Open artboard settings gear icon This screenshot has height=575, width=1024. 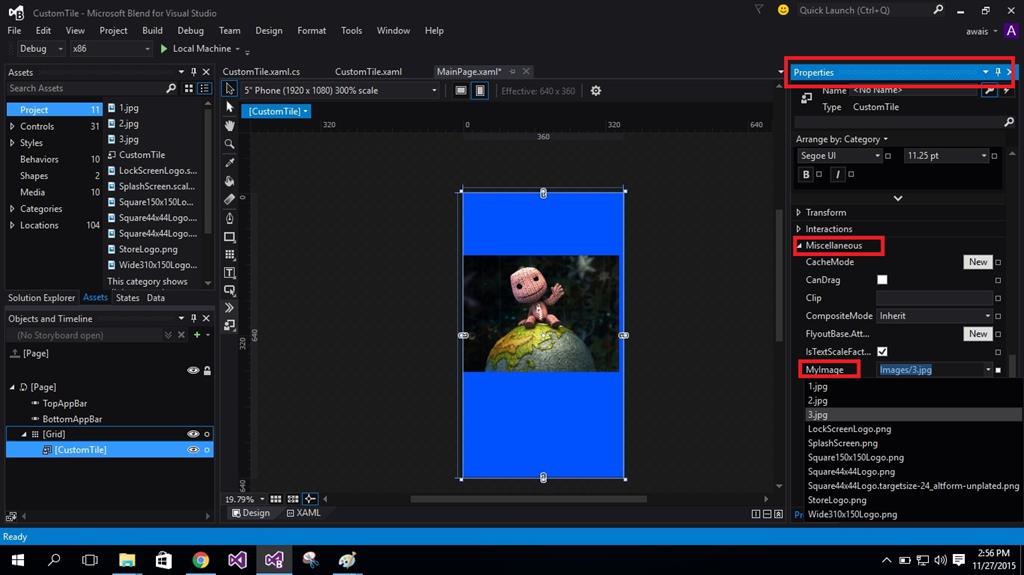click(596, 91)
